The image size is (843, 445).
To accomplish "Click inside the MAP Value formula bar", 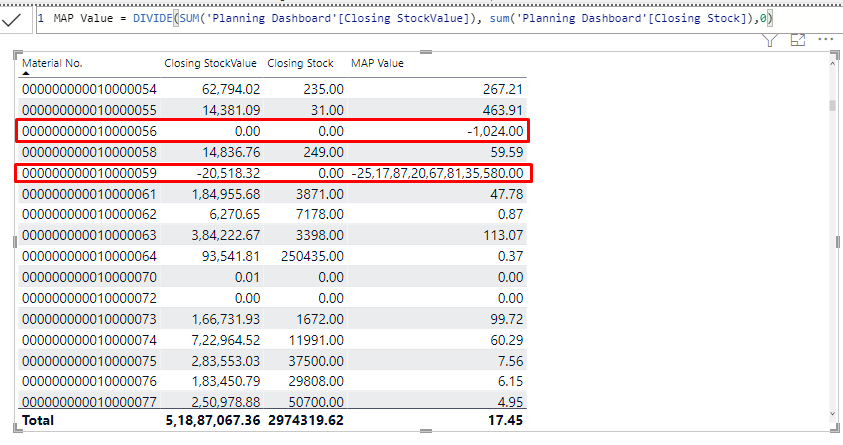I will (x=438, y=18).
